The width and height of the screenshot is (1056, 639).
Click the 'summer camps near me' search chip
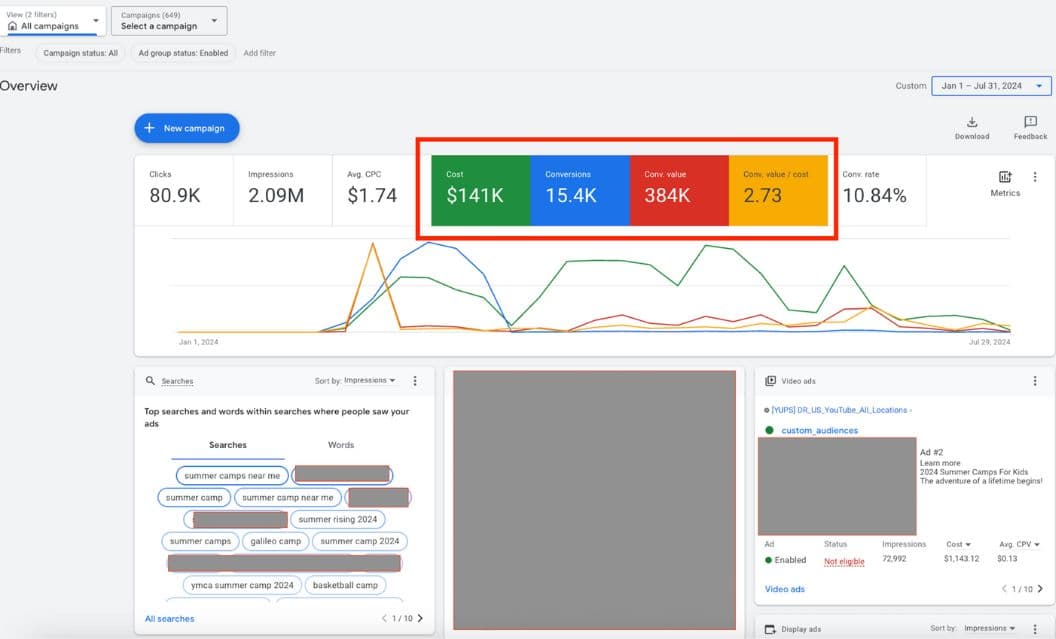[232, 475]
